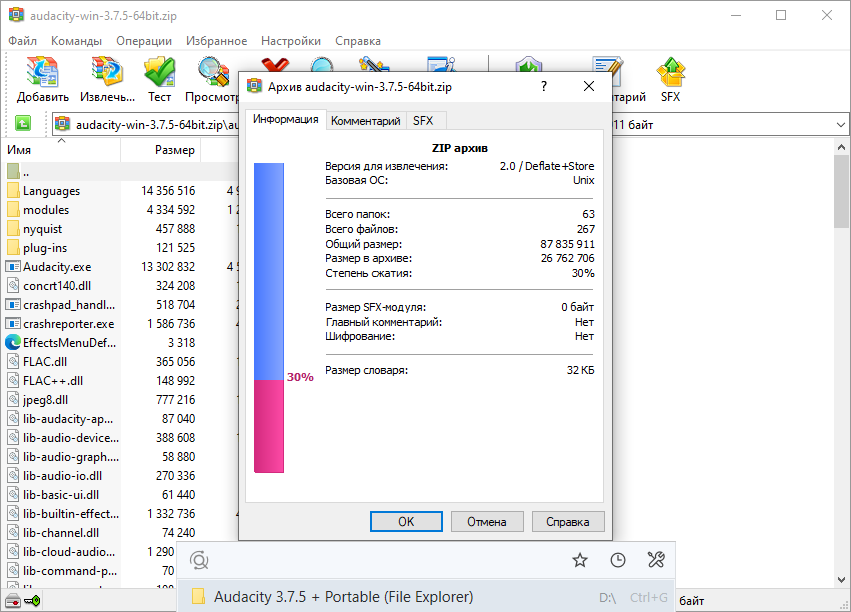Confirm the dialog with OK button
This screenshot has width=851, height=612.
point(406,521)
